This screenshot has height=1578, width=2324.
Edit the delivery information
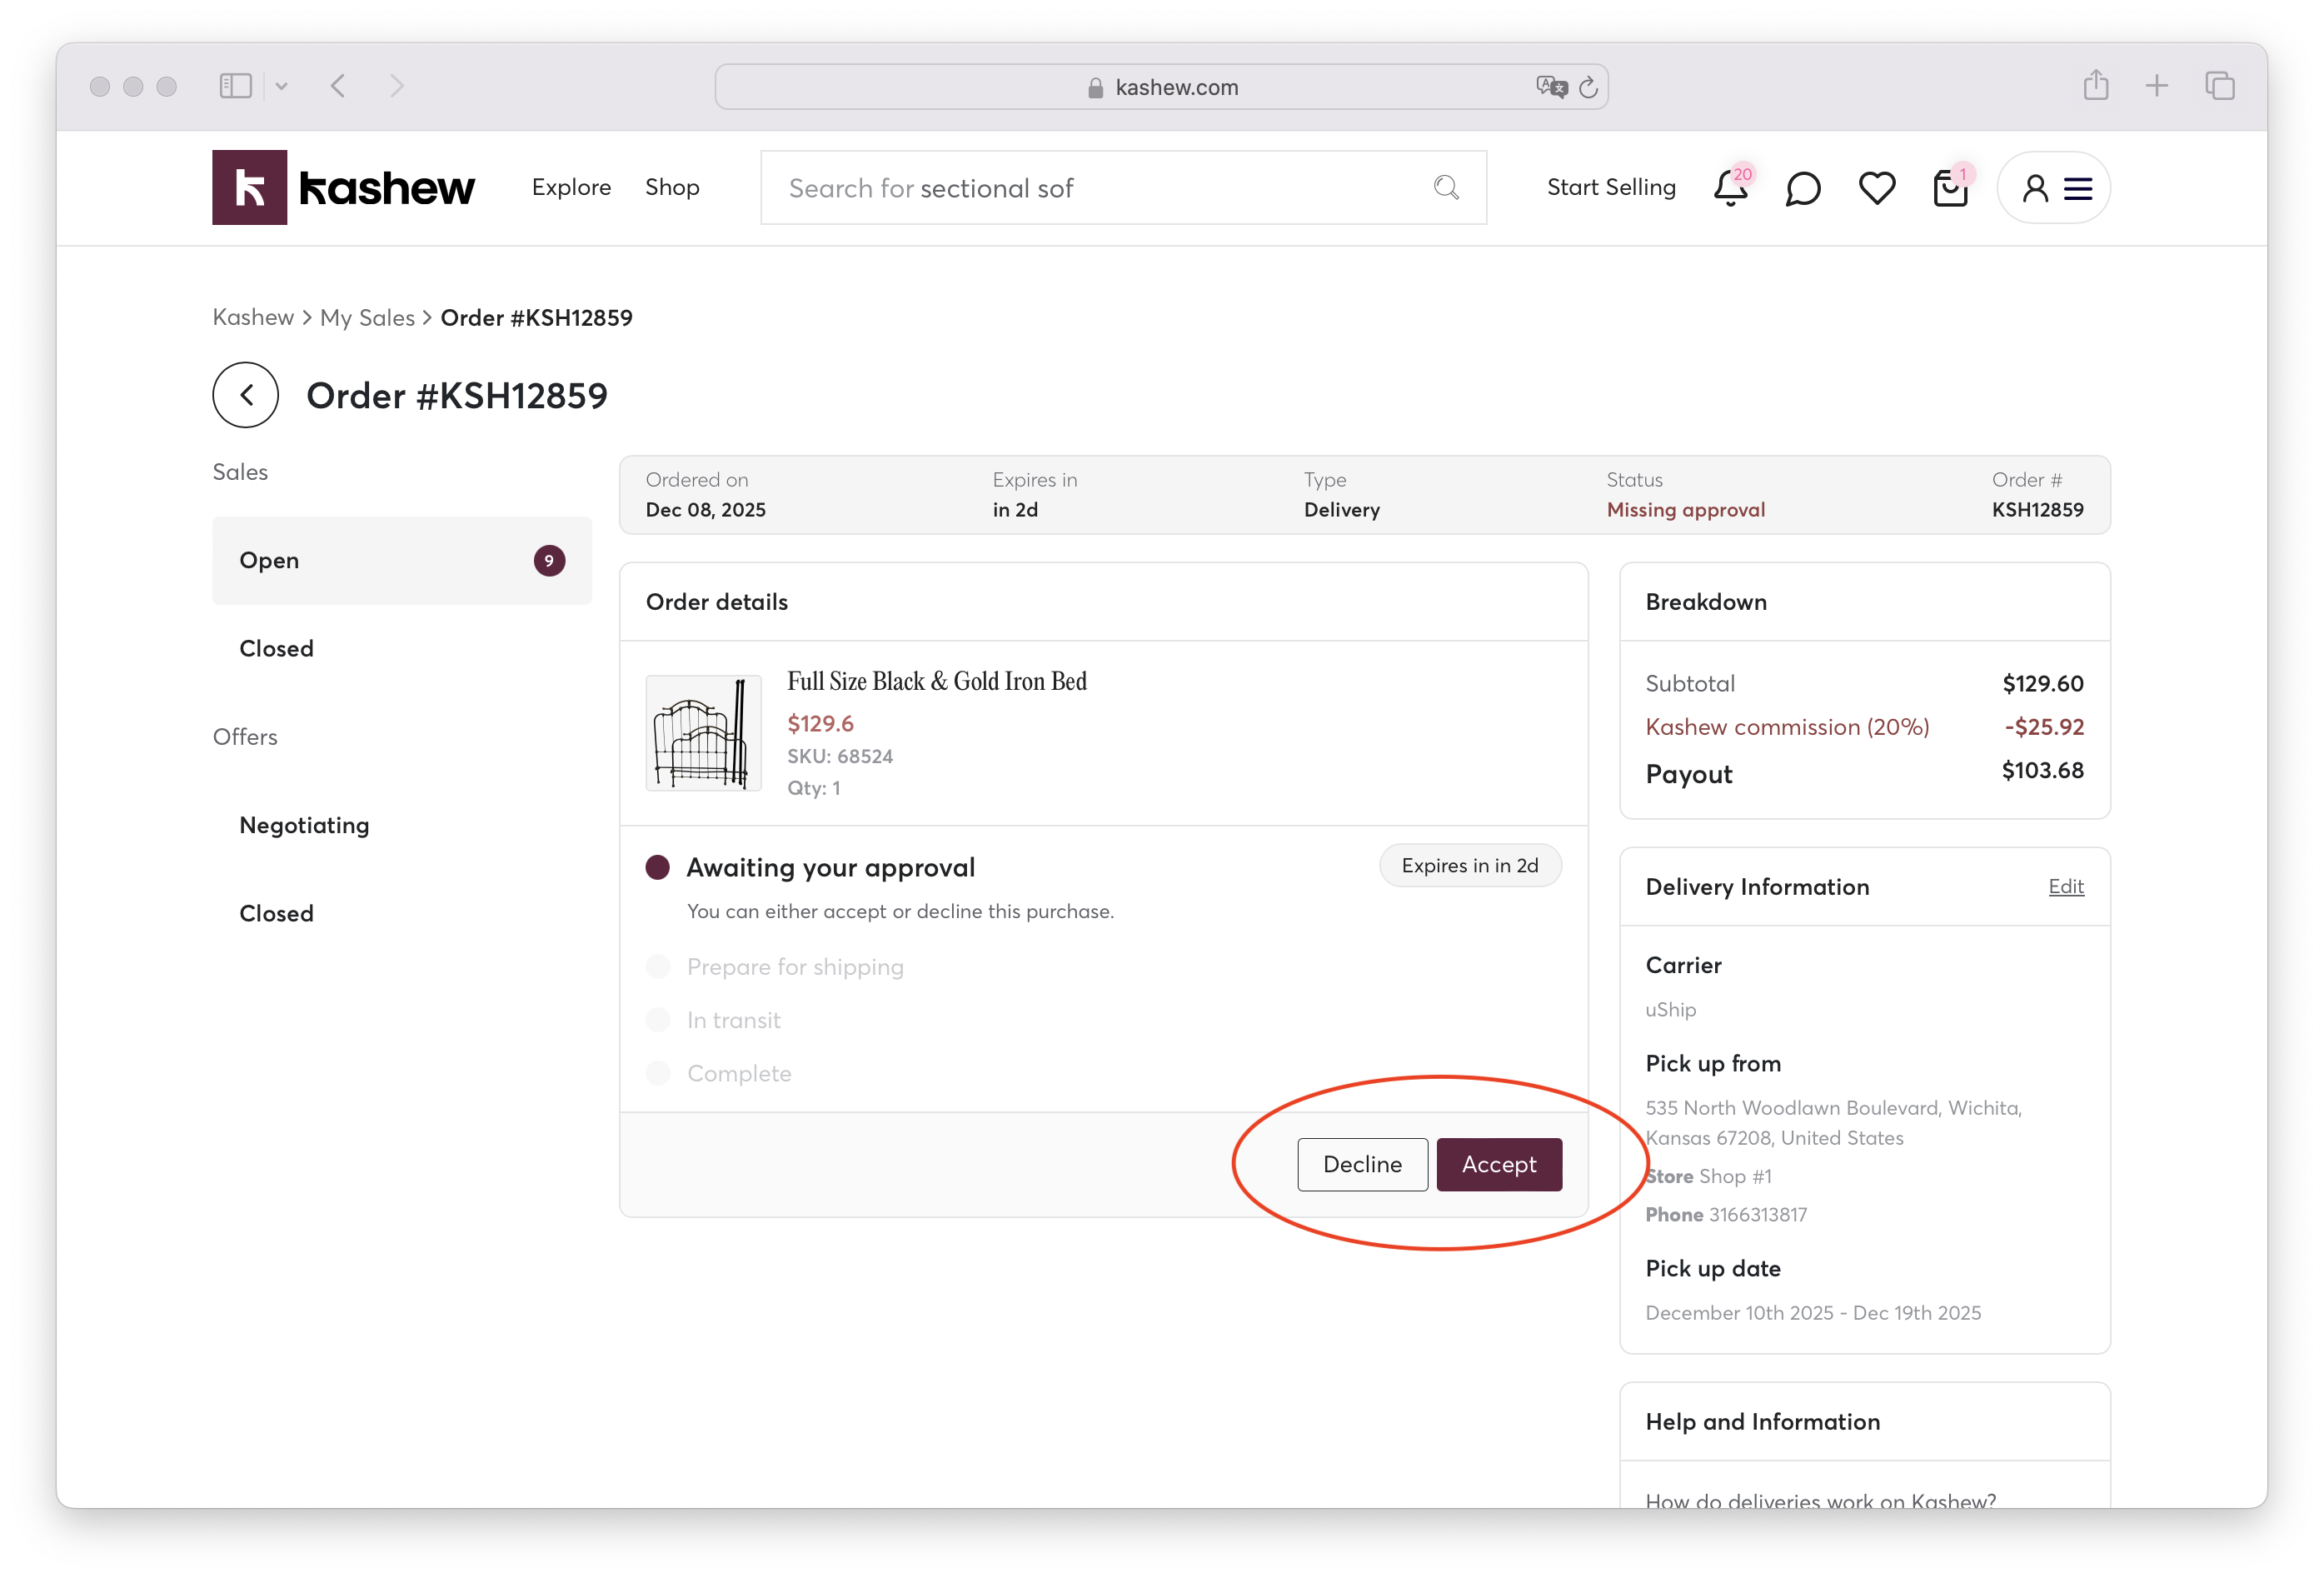pyautogui.click(x=2065, y=886)
